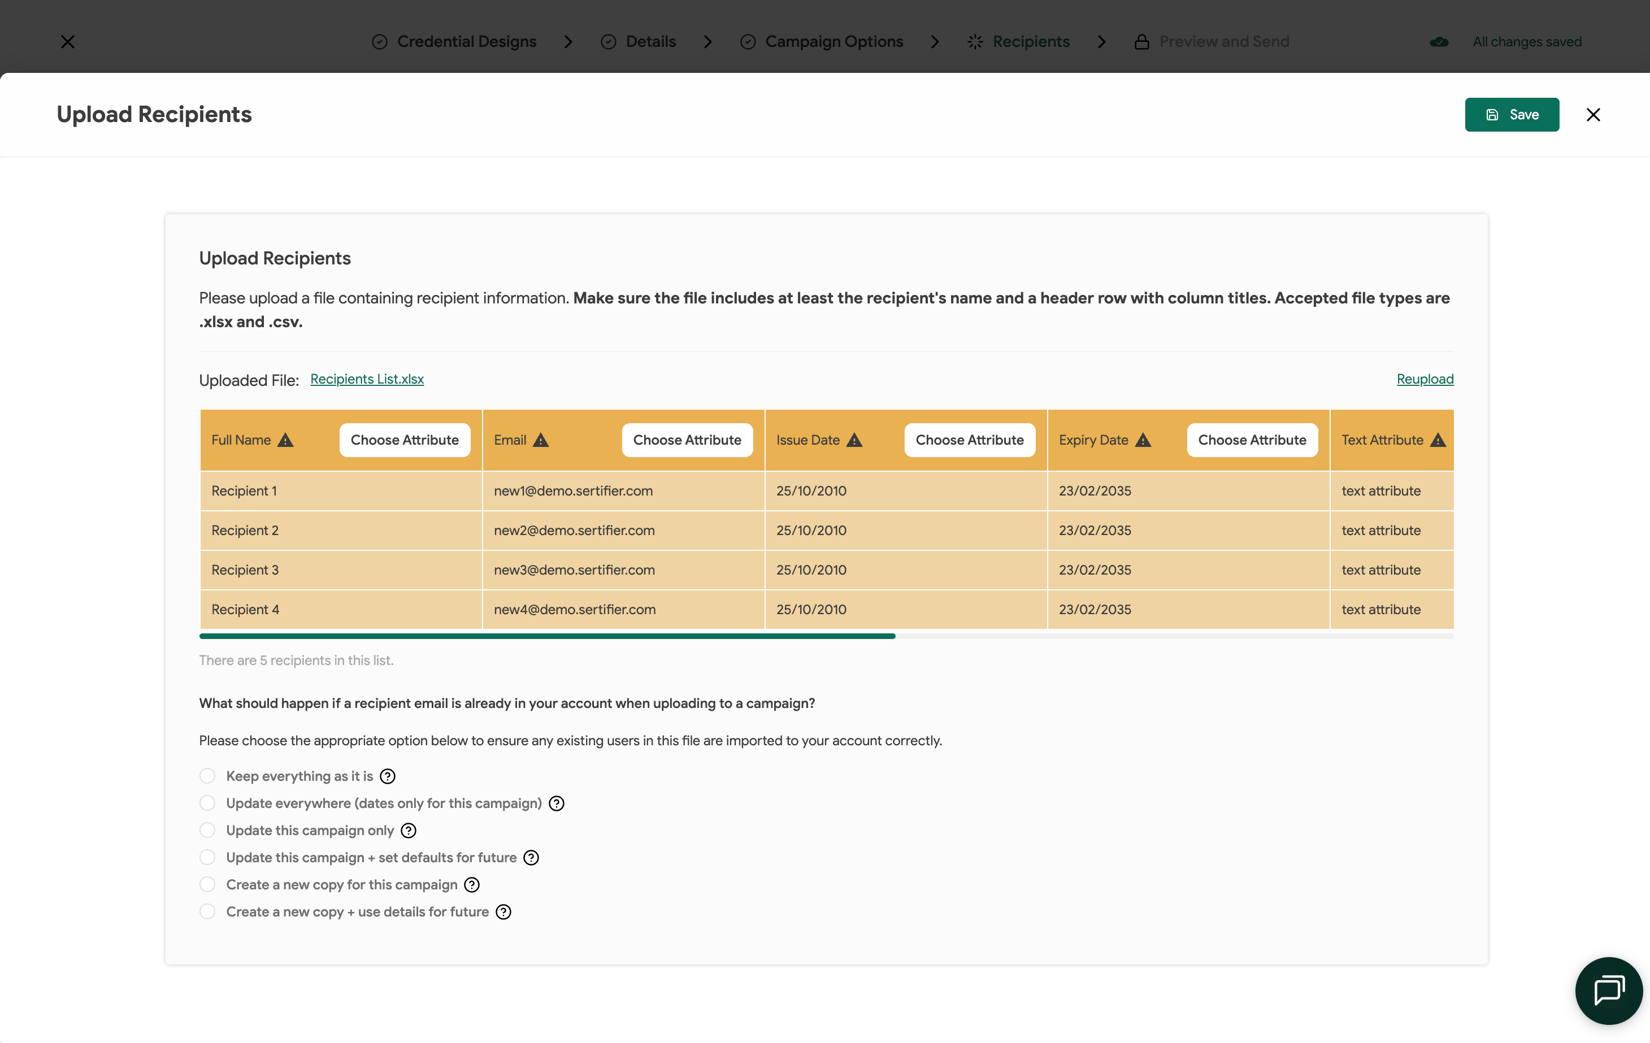The height and width of the screenshot is (1043, 1650).
Task: Open the Credential Designs step
Action: (466, 42)
